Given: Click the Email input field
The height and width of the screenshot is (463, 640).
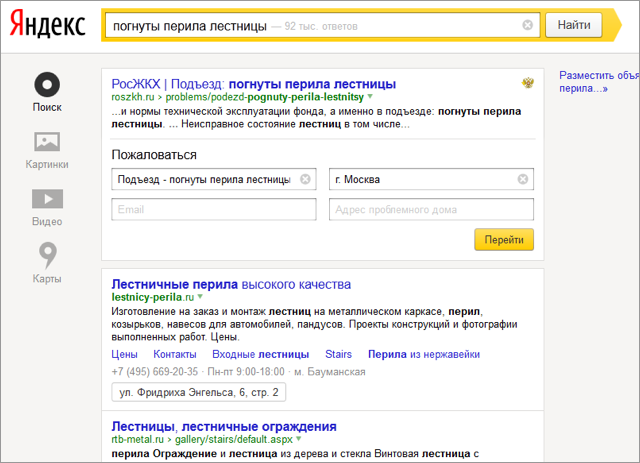Looking at the screenshot, I should (x=214, y=210).
